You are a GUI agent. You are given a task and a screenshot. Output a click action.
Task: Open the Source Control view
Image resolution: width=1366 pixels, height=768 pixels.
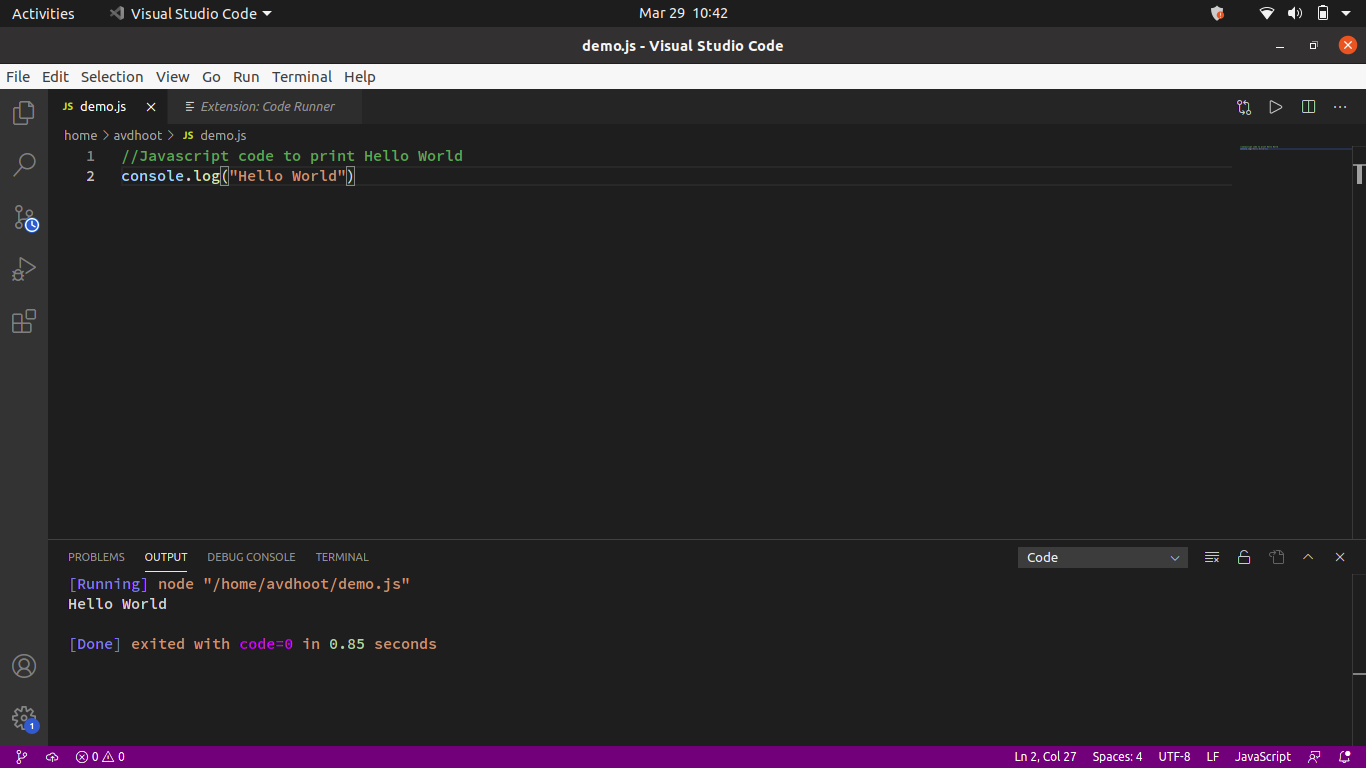coord(23,217)
